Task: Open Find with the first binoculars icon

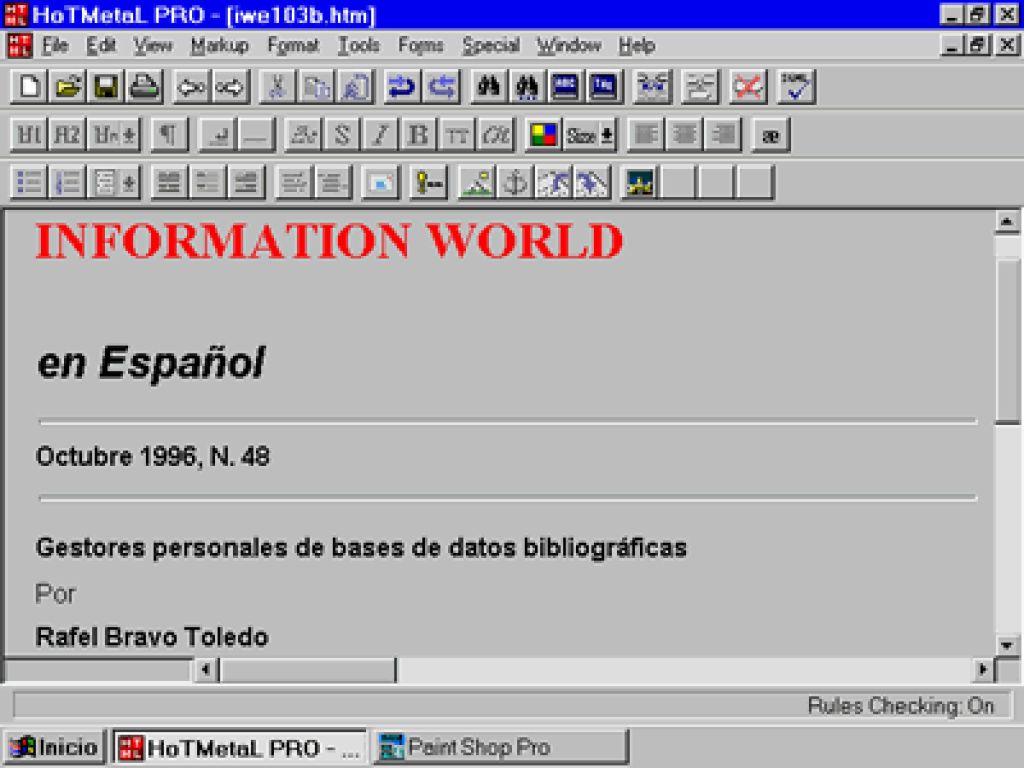Action: pos(488,87)
